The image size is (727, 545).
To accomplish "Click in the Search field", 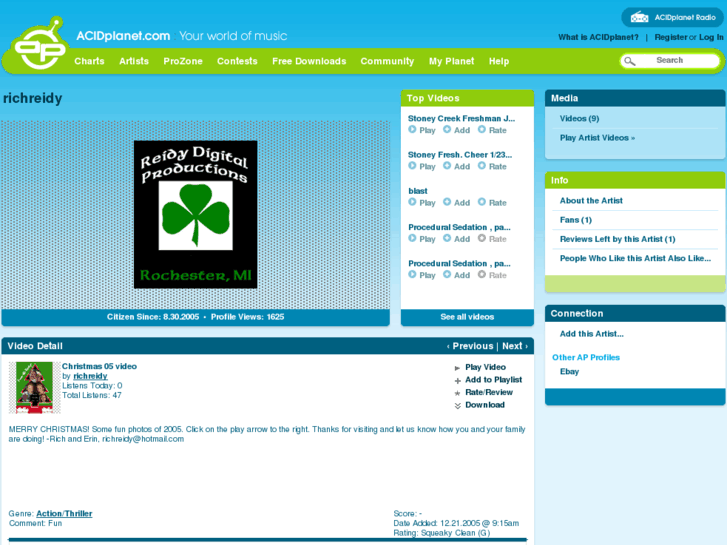I will click(x=670, y=61).
